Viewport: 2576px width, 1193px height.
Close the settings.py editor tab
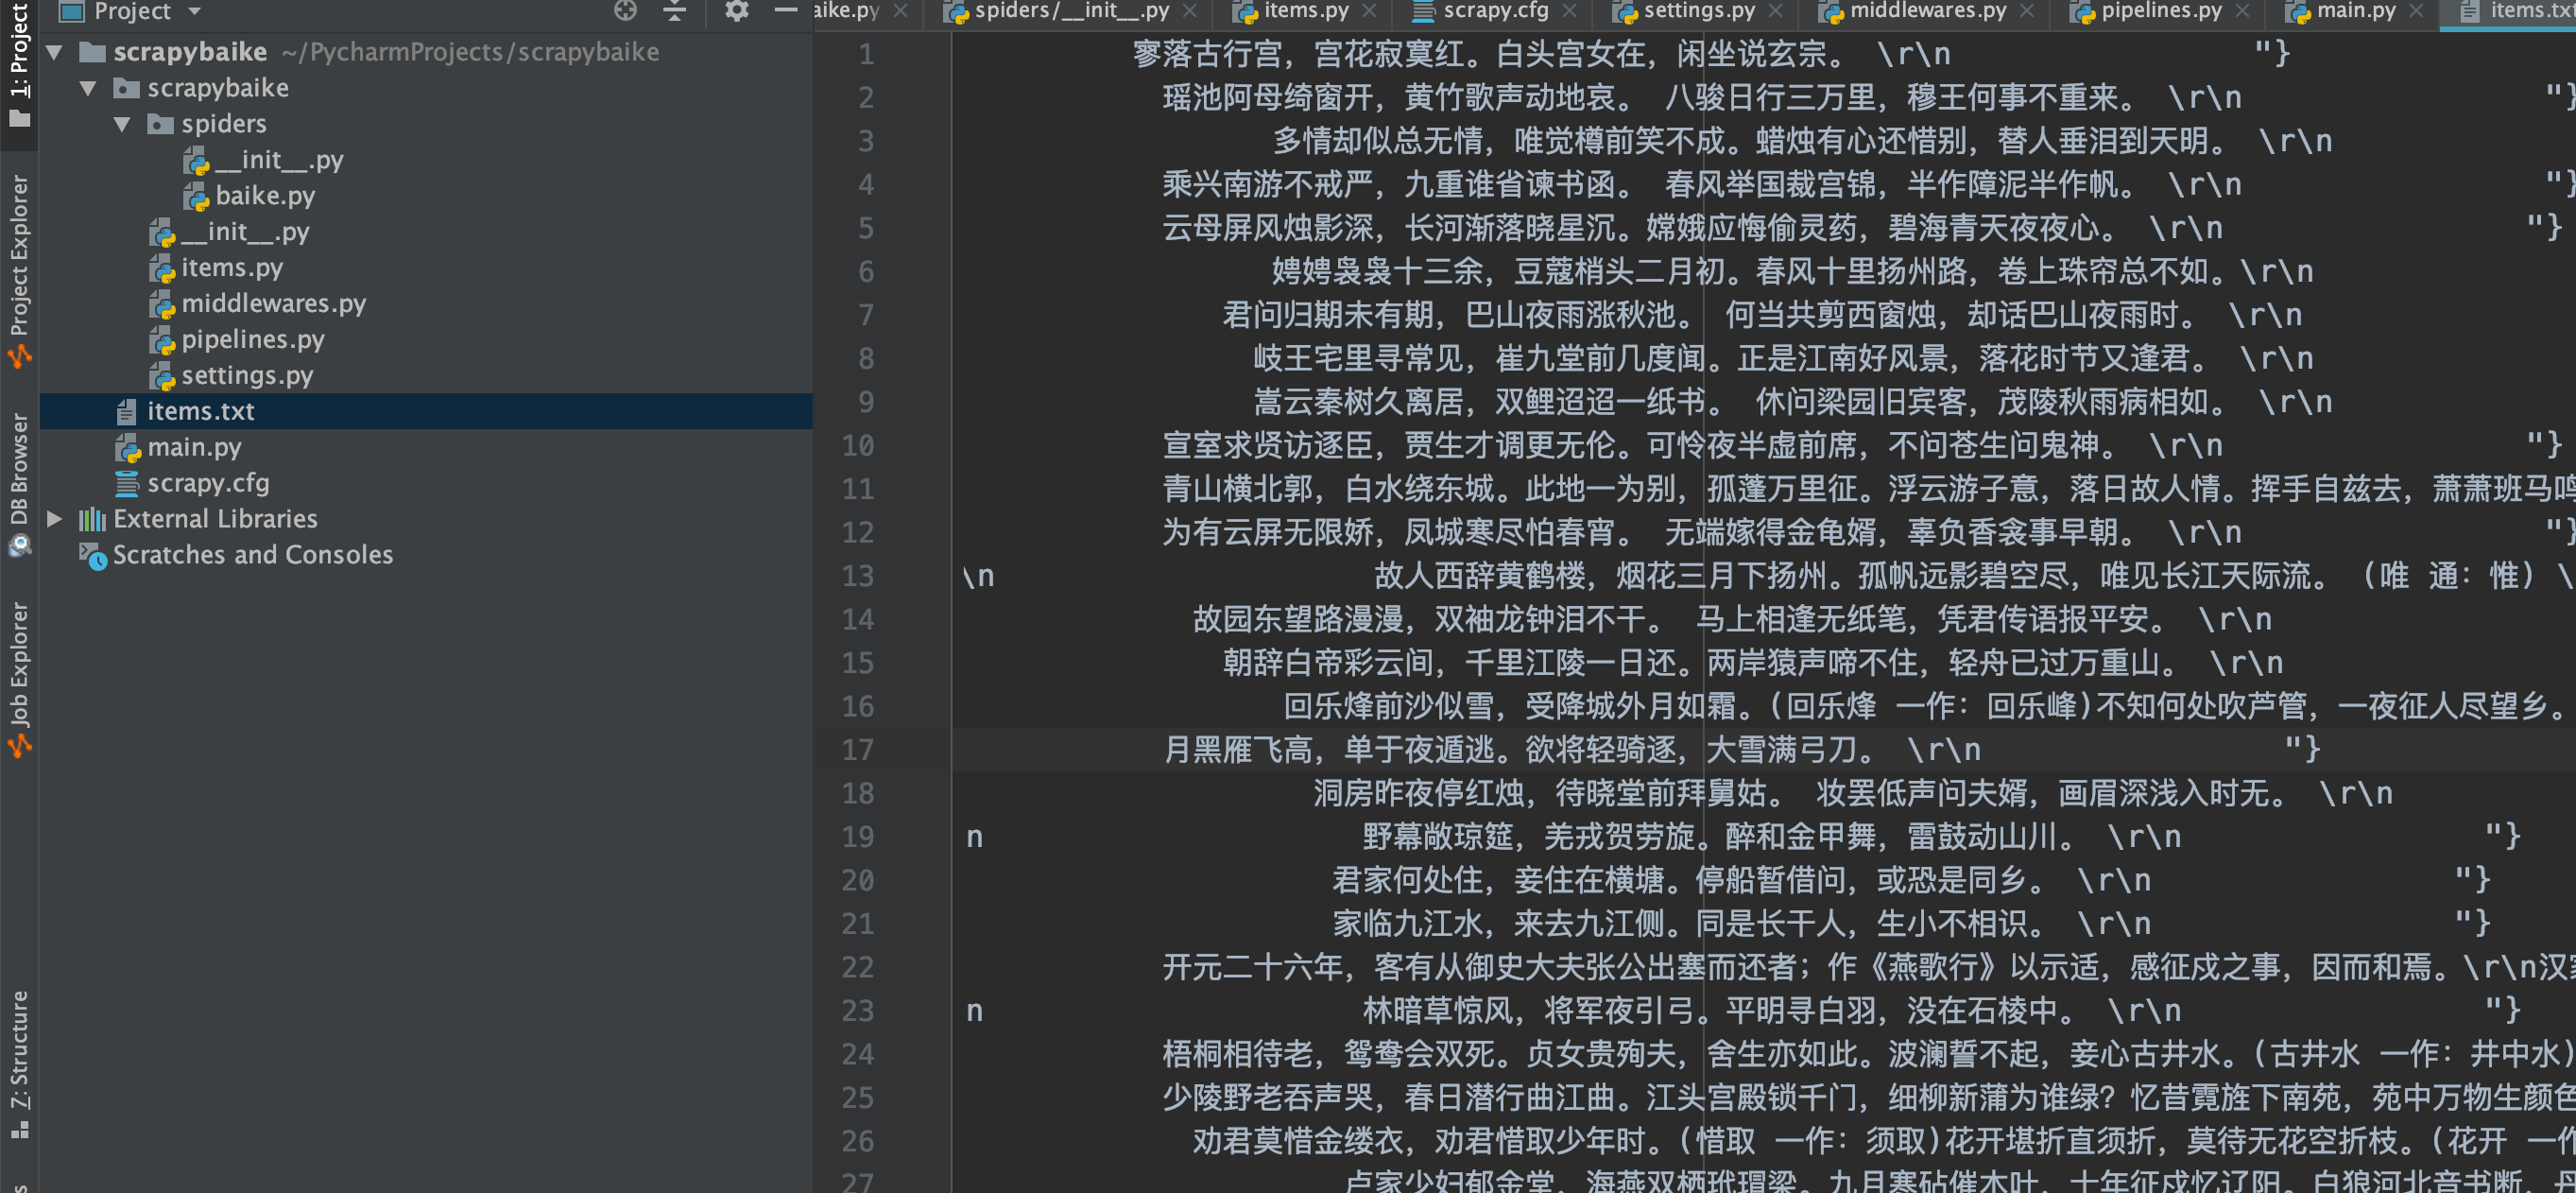click(x=1775, y=11)
